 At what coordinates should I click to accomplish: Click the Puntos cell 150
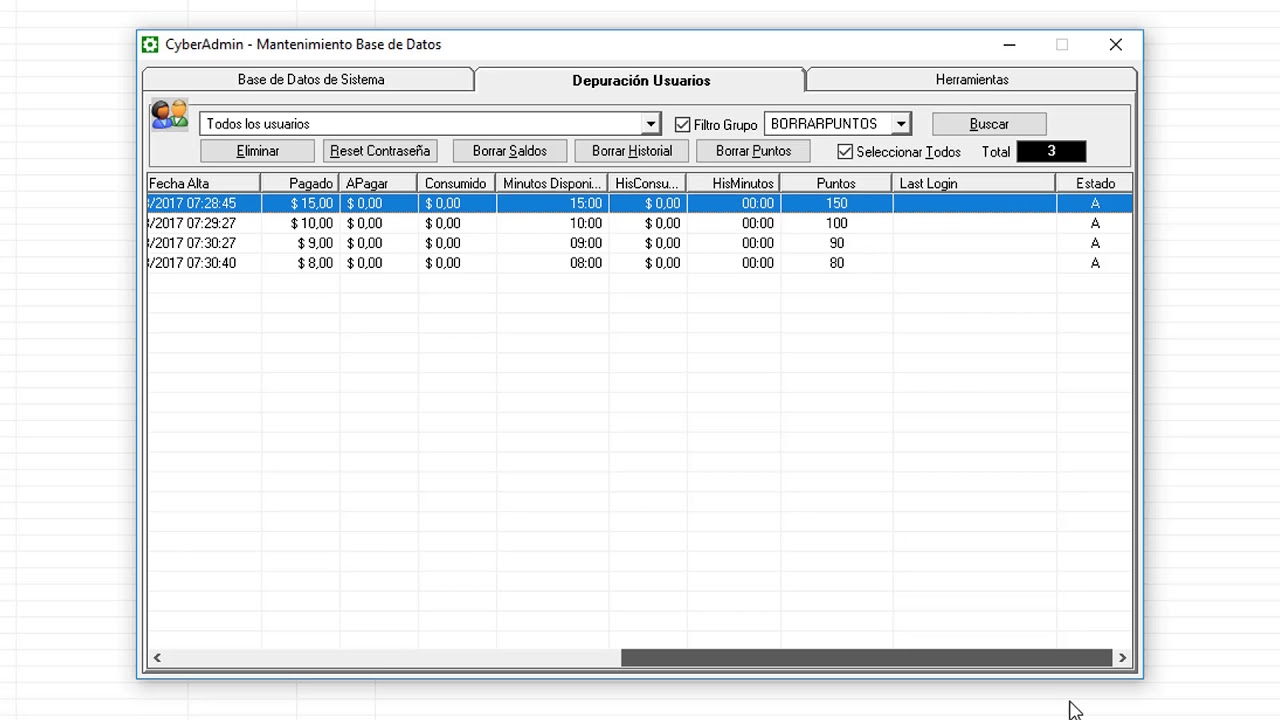tap(836, 204)
